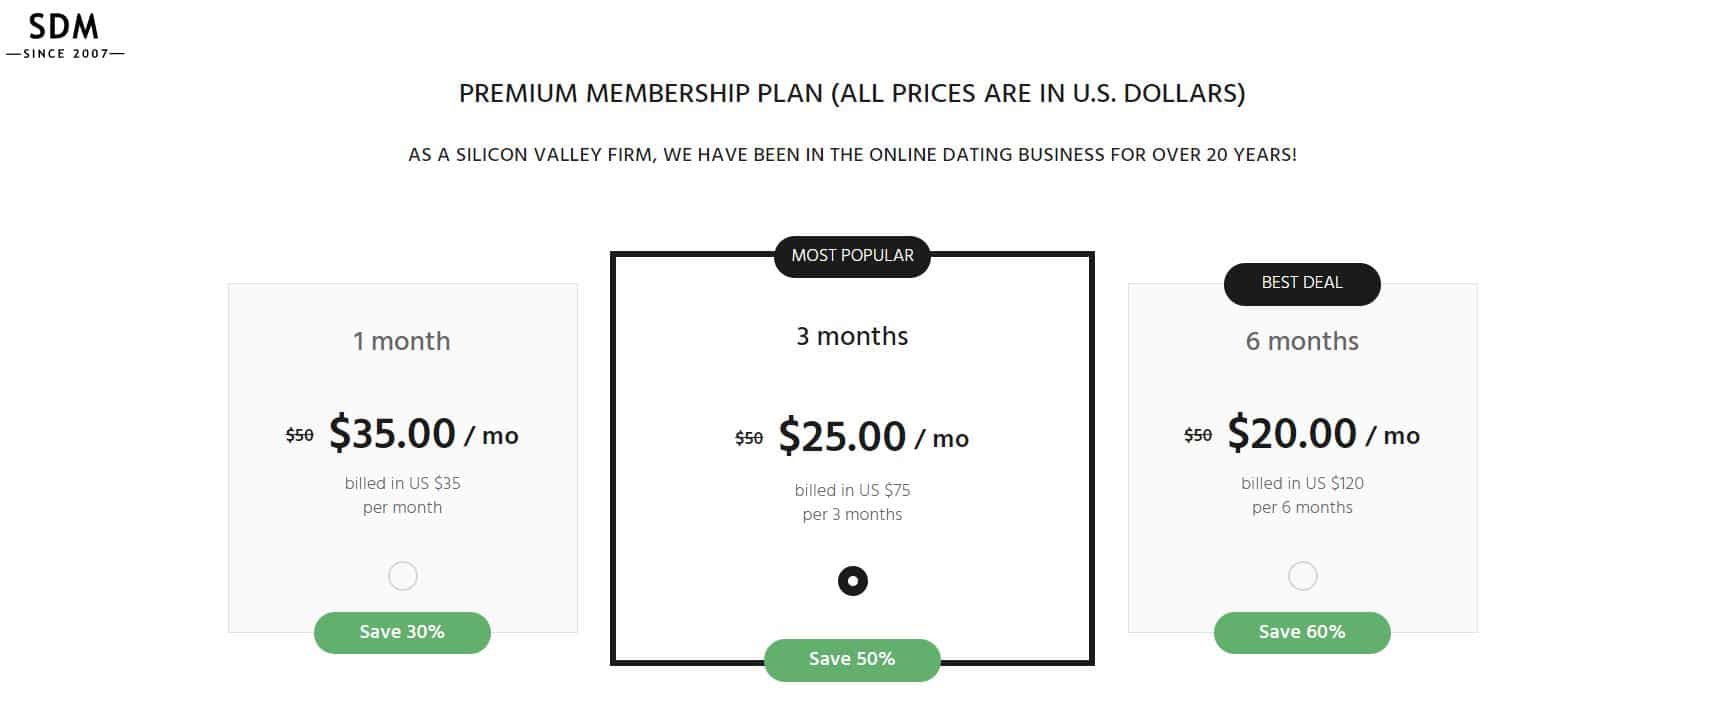Viewport: 1729px width, 709px height.
Task: Click the Save 50% green badge
Action: (x=852, y=659)
